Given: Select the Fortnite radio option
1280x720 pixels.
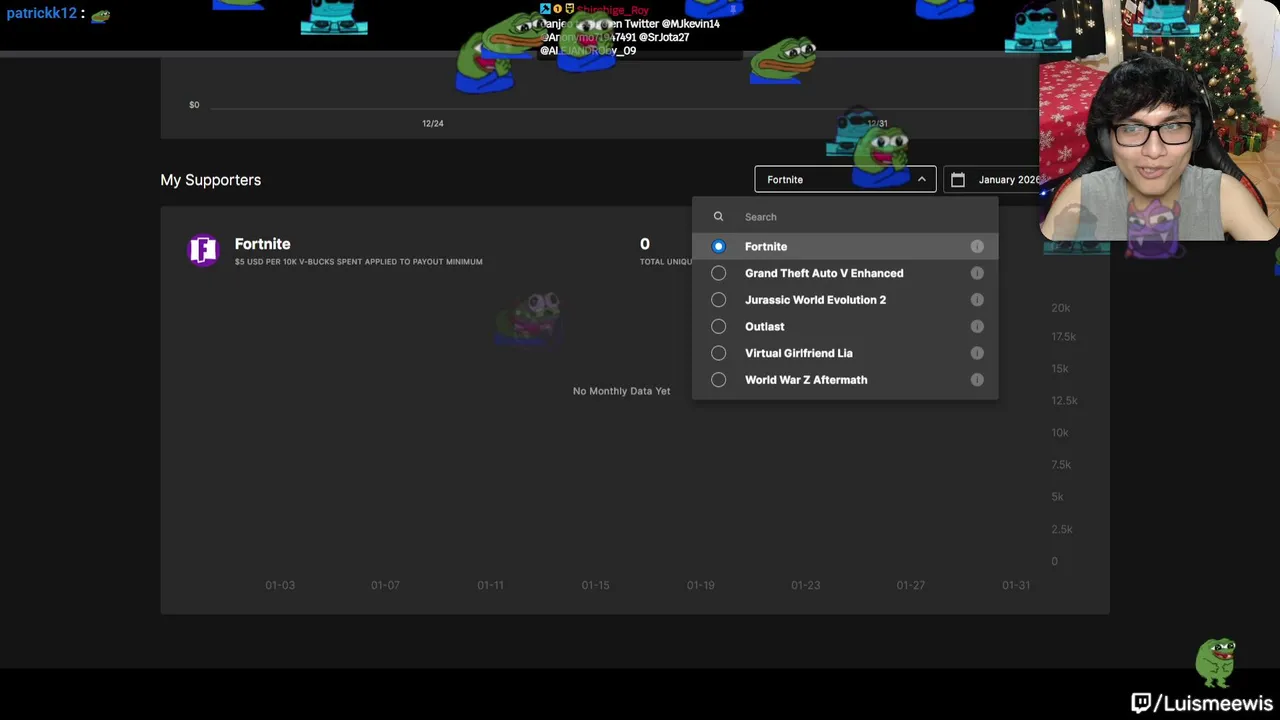Looking at the screenshot, I should [x=718, y=246].
